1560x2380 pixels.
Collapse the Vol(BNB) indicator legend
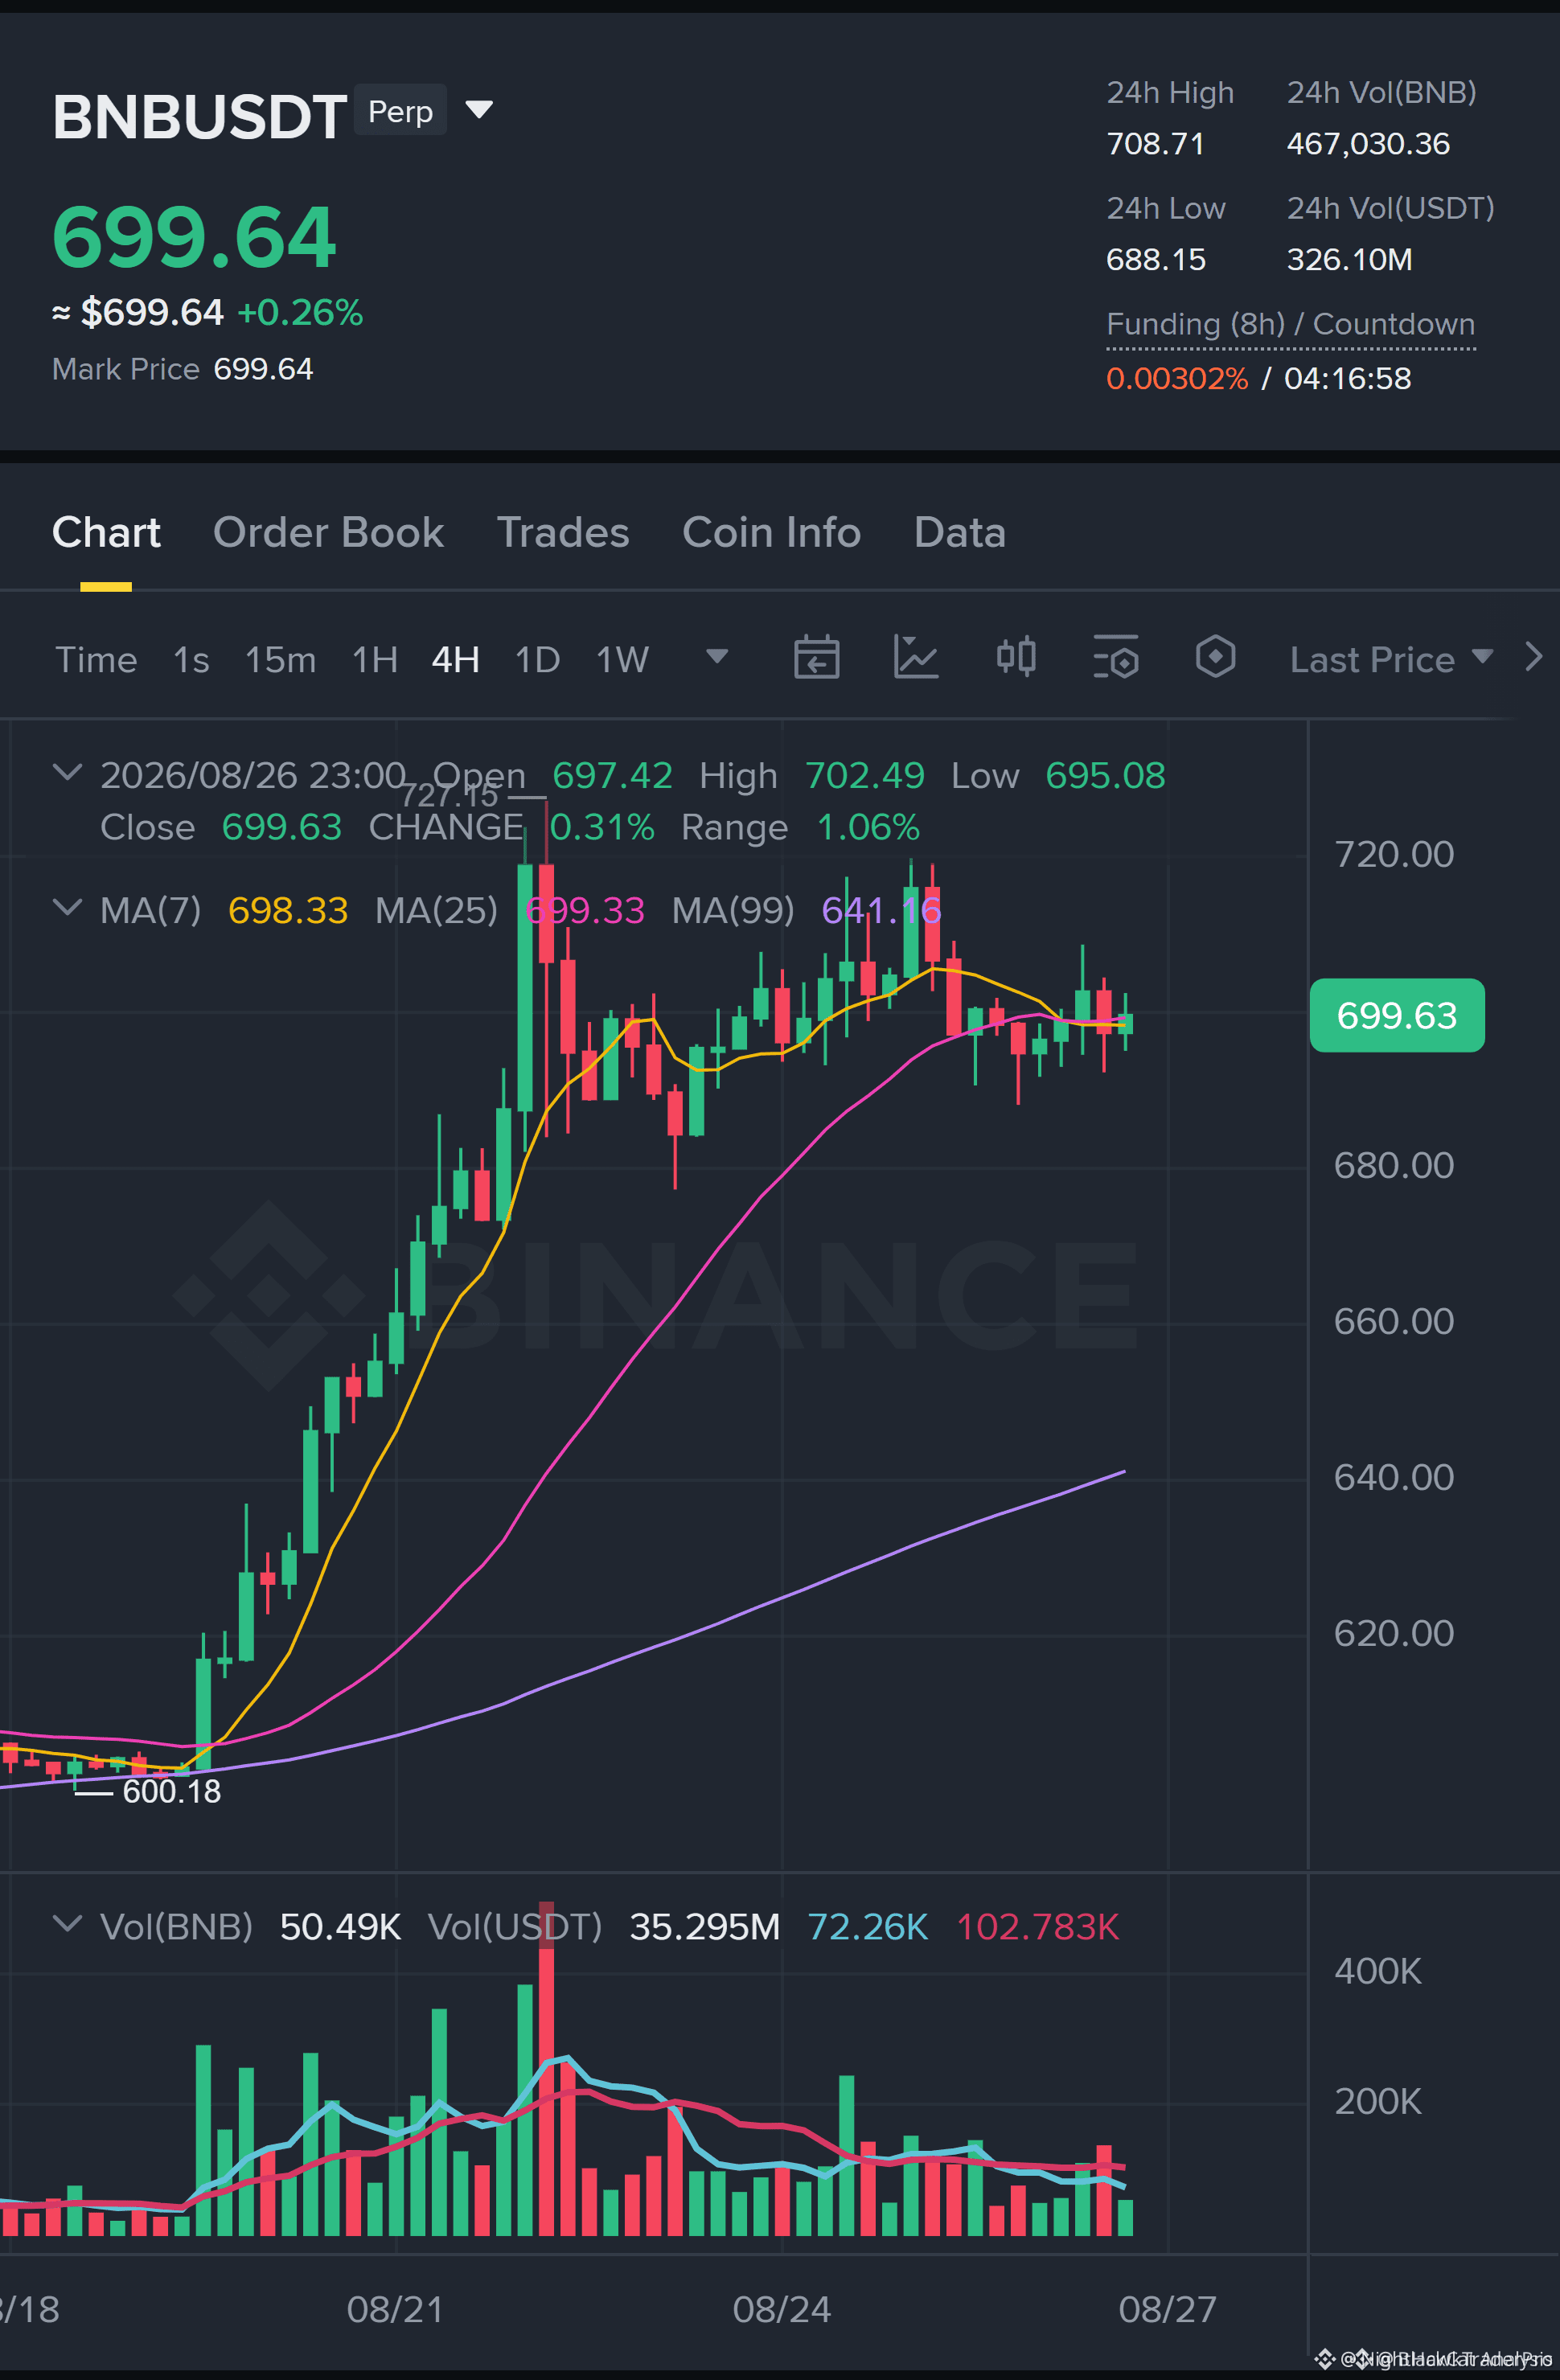pyautogui.click(x=67, y=1923)
